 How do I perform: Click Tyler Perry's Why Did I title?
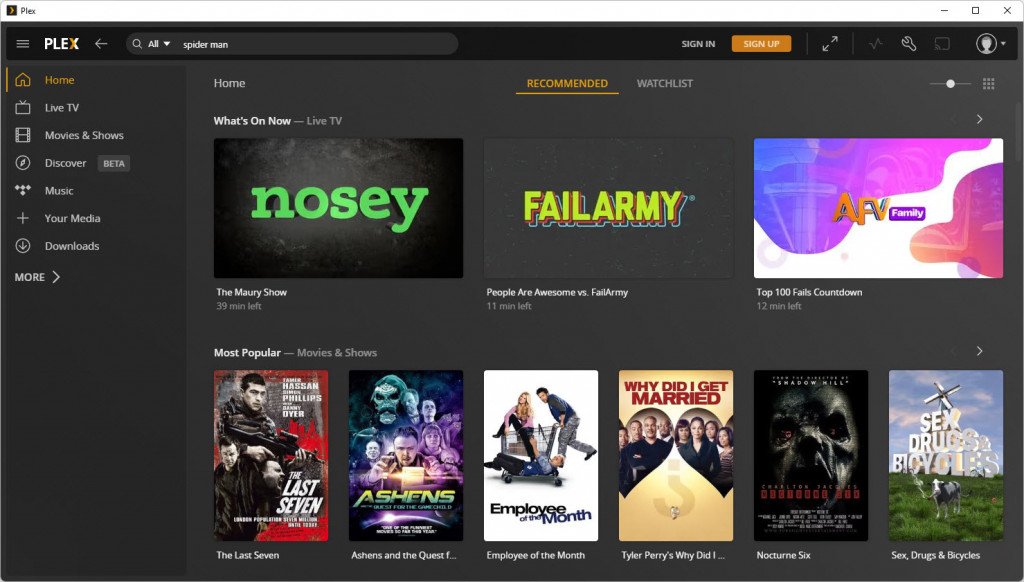click(x=673, y=555)
